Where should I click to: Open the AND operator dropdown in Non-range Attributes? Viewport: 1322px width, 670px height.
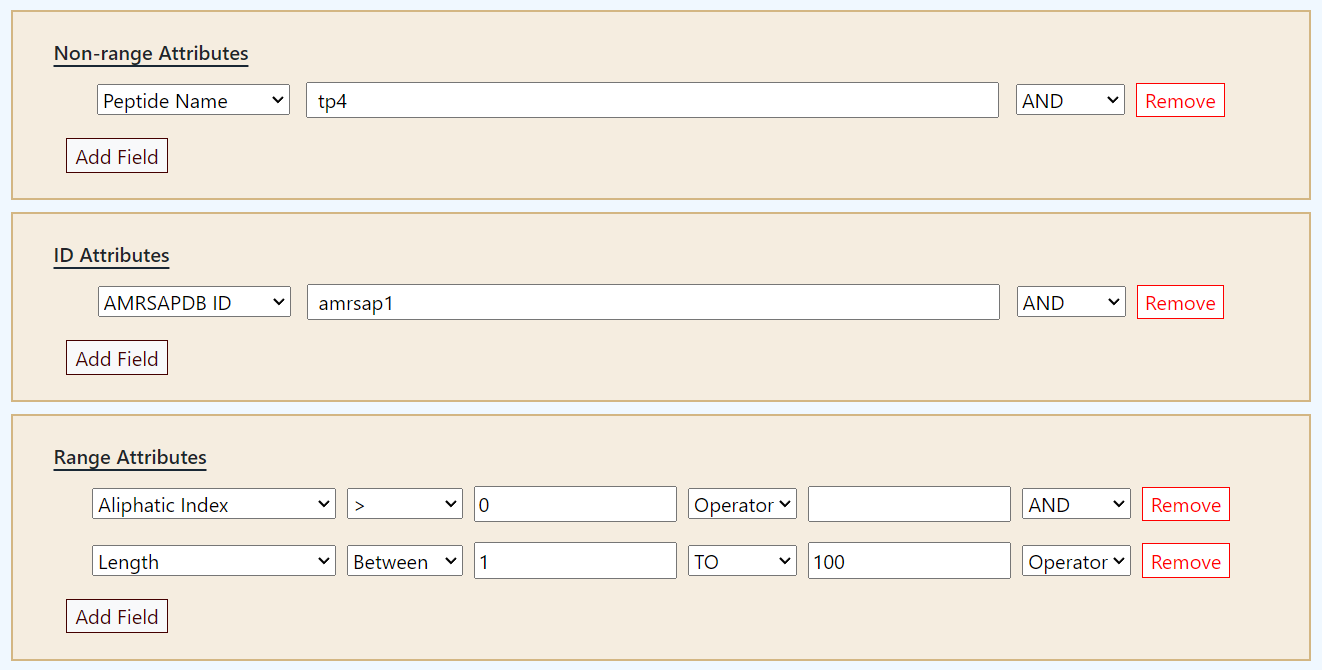coord(1070,100)
